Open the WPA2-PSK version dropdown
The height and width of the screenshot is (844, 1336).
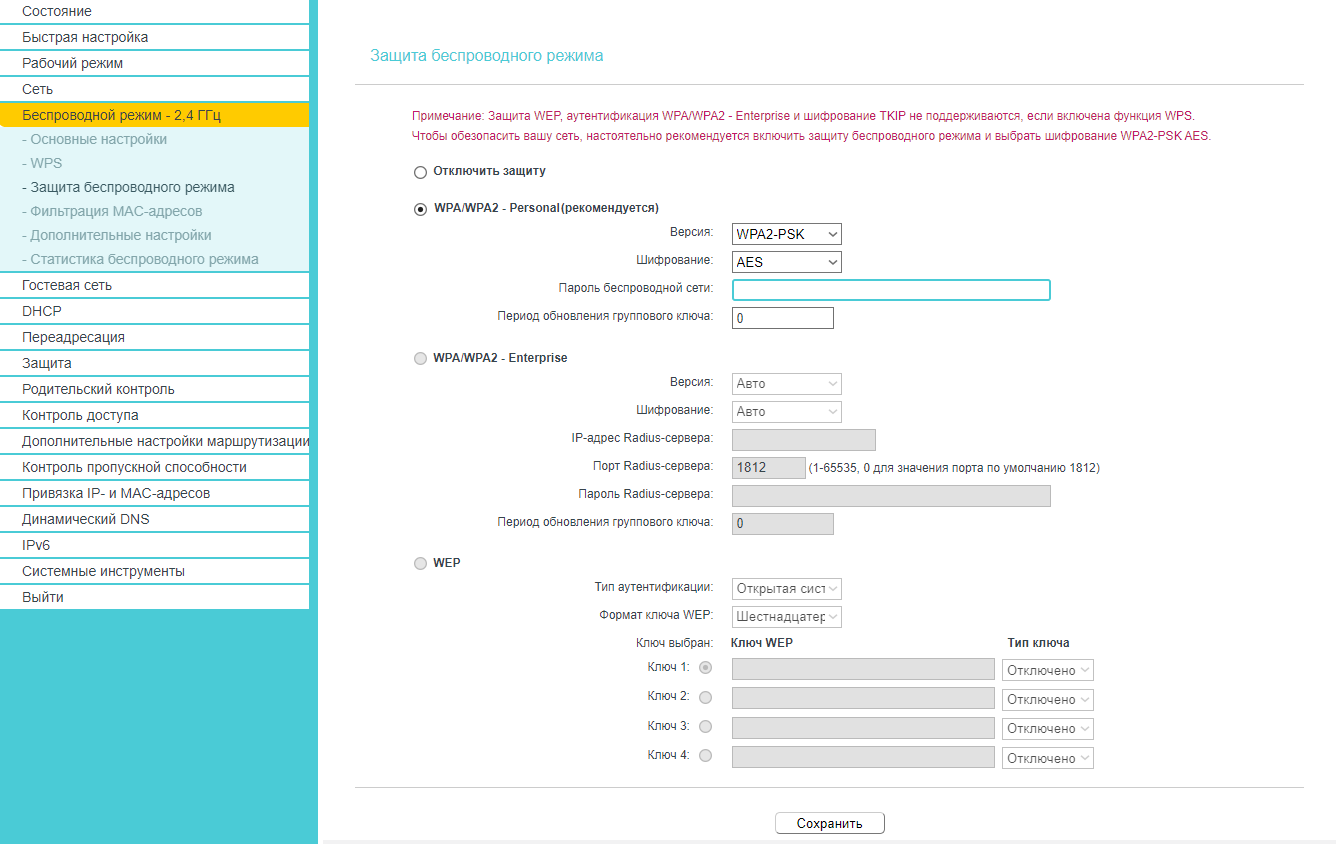pos(787,234)
